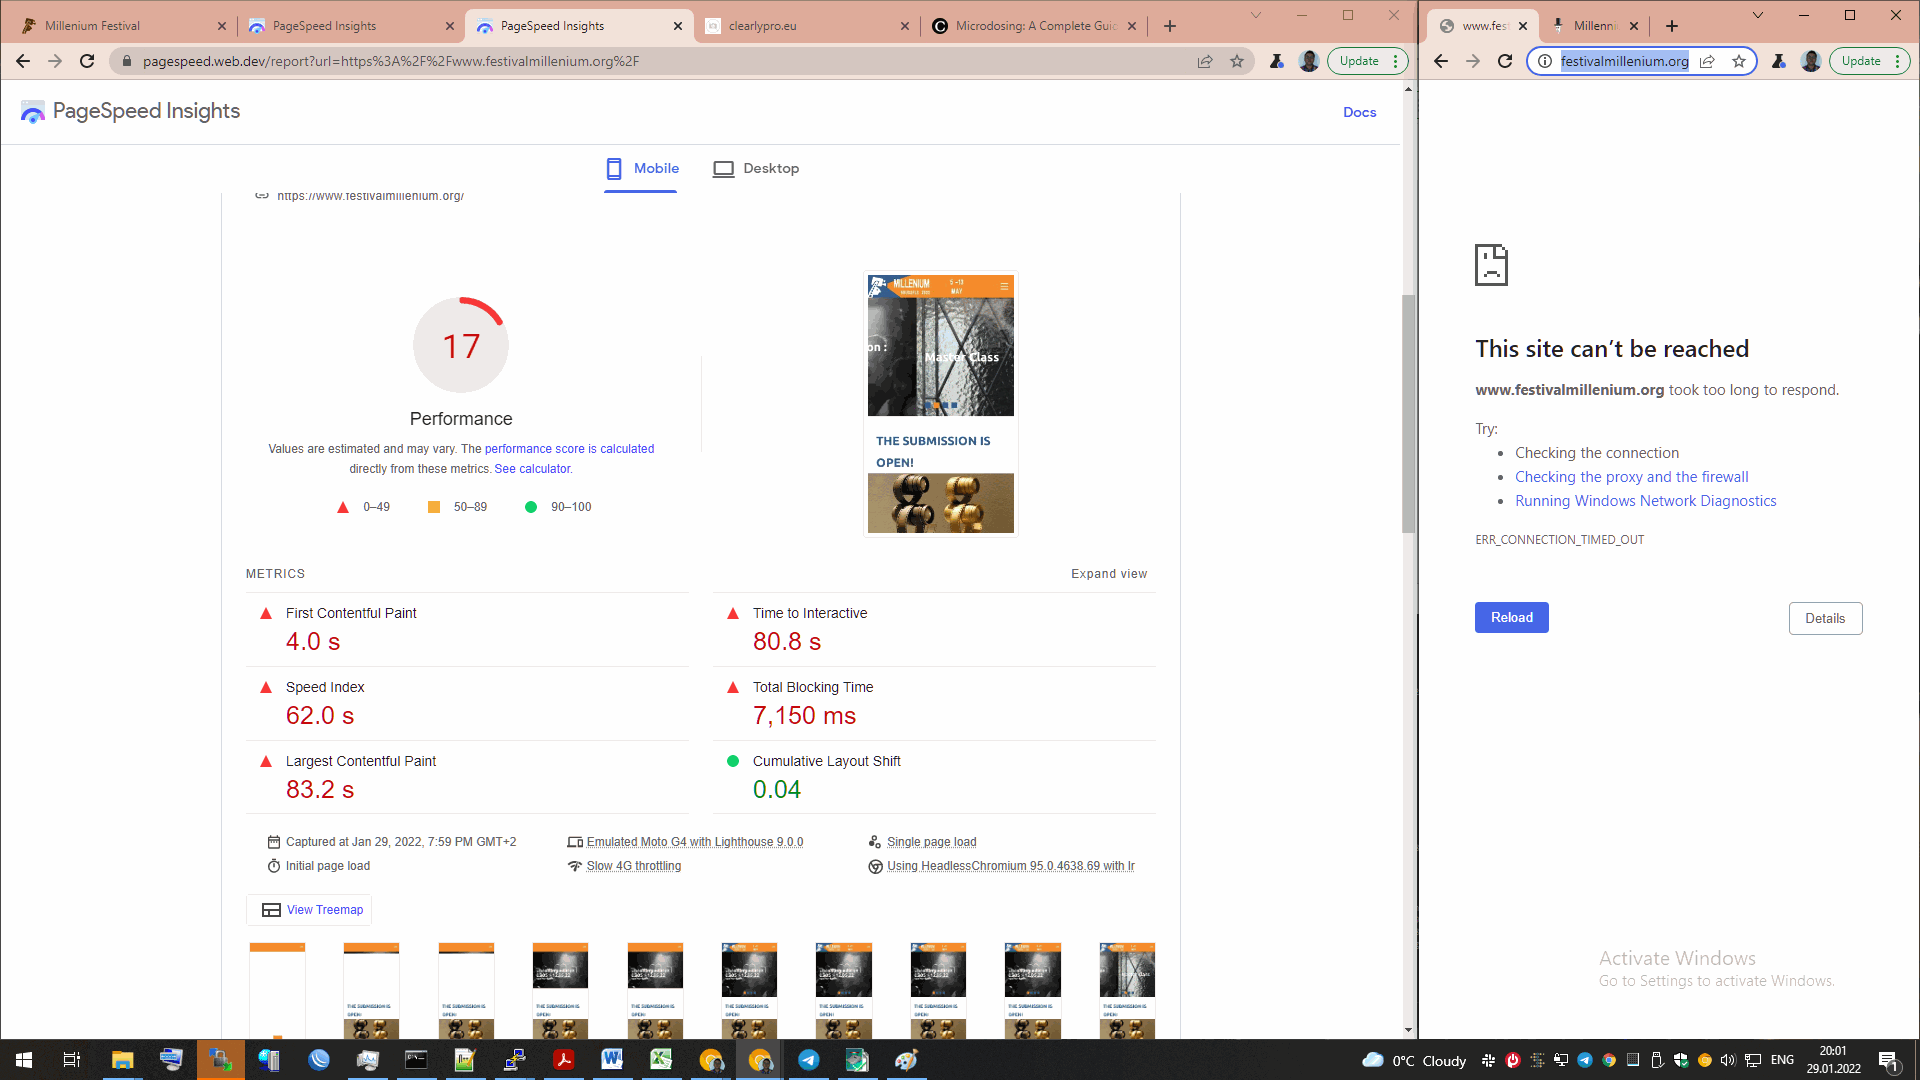Select the first filmstrip thumbnail
This screenshot has width=1920, height=1080.
click(277, 990)
